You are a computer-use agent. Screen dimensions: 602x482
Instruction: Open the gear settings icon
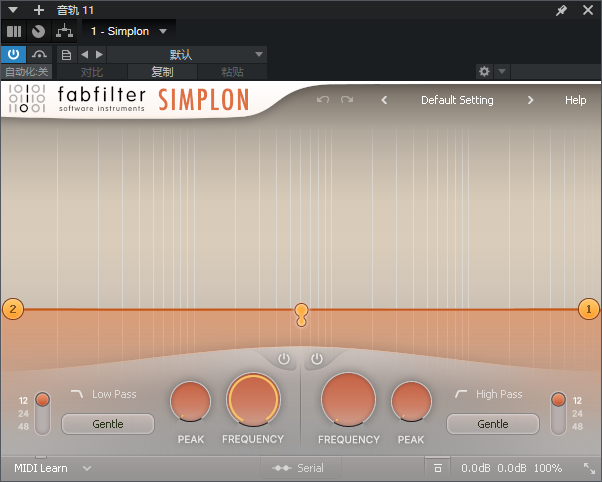[484, 71]
